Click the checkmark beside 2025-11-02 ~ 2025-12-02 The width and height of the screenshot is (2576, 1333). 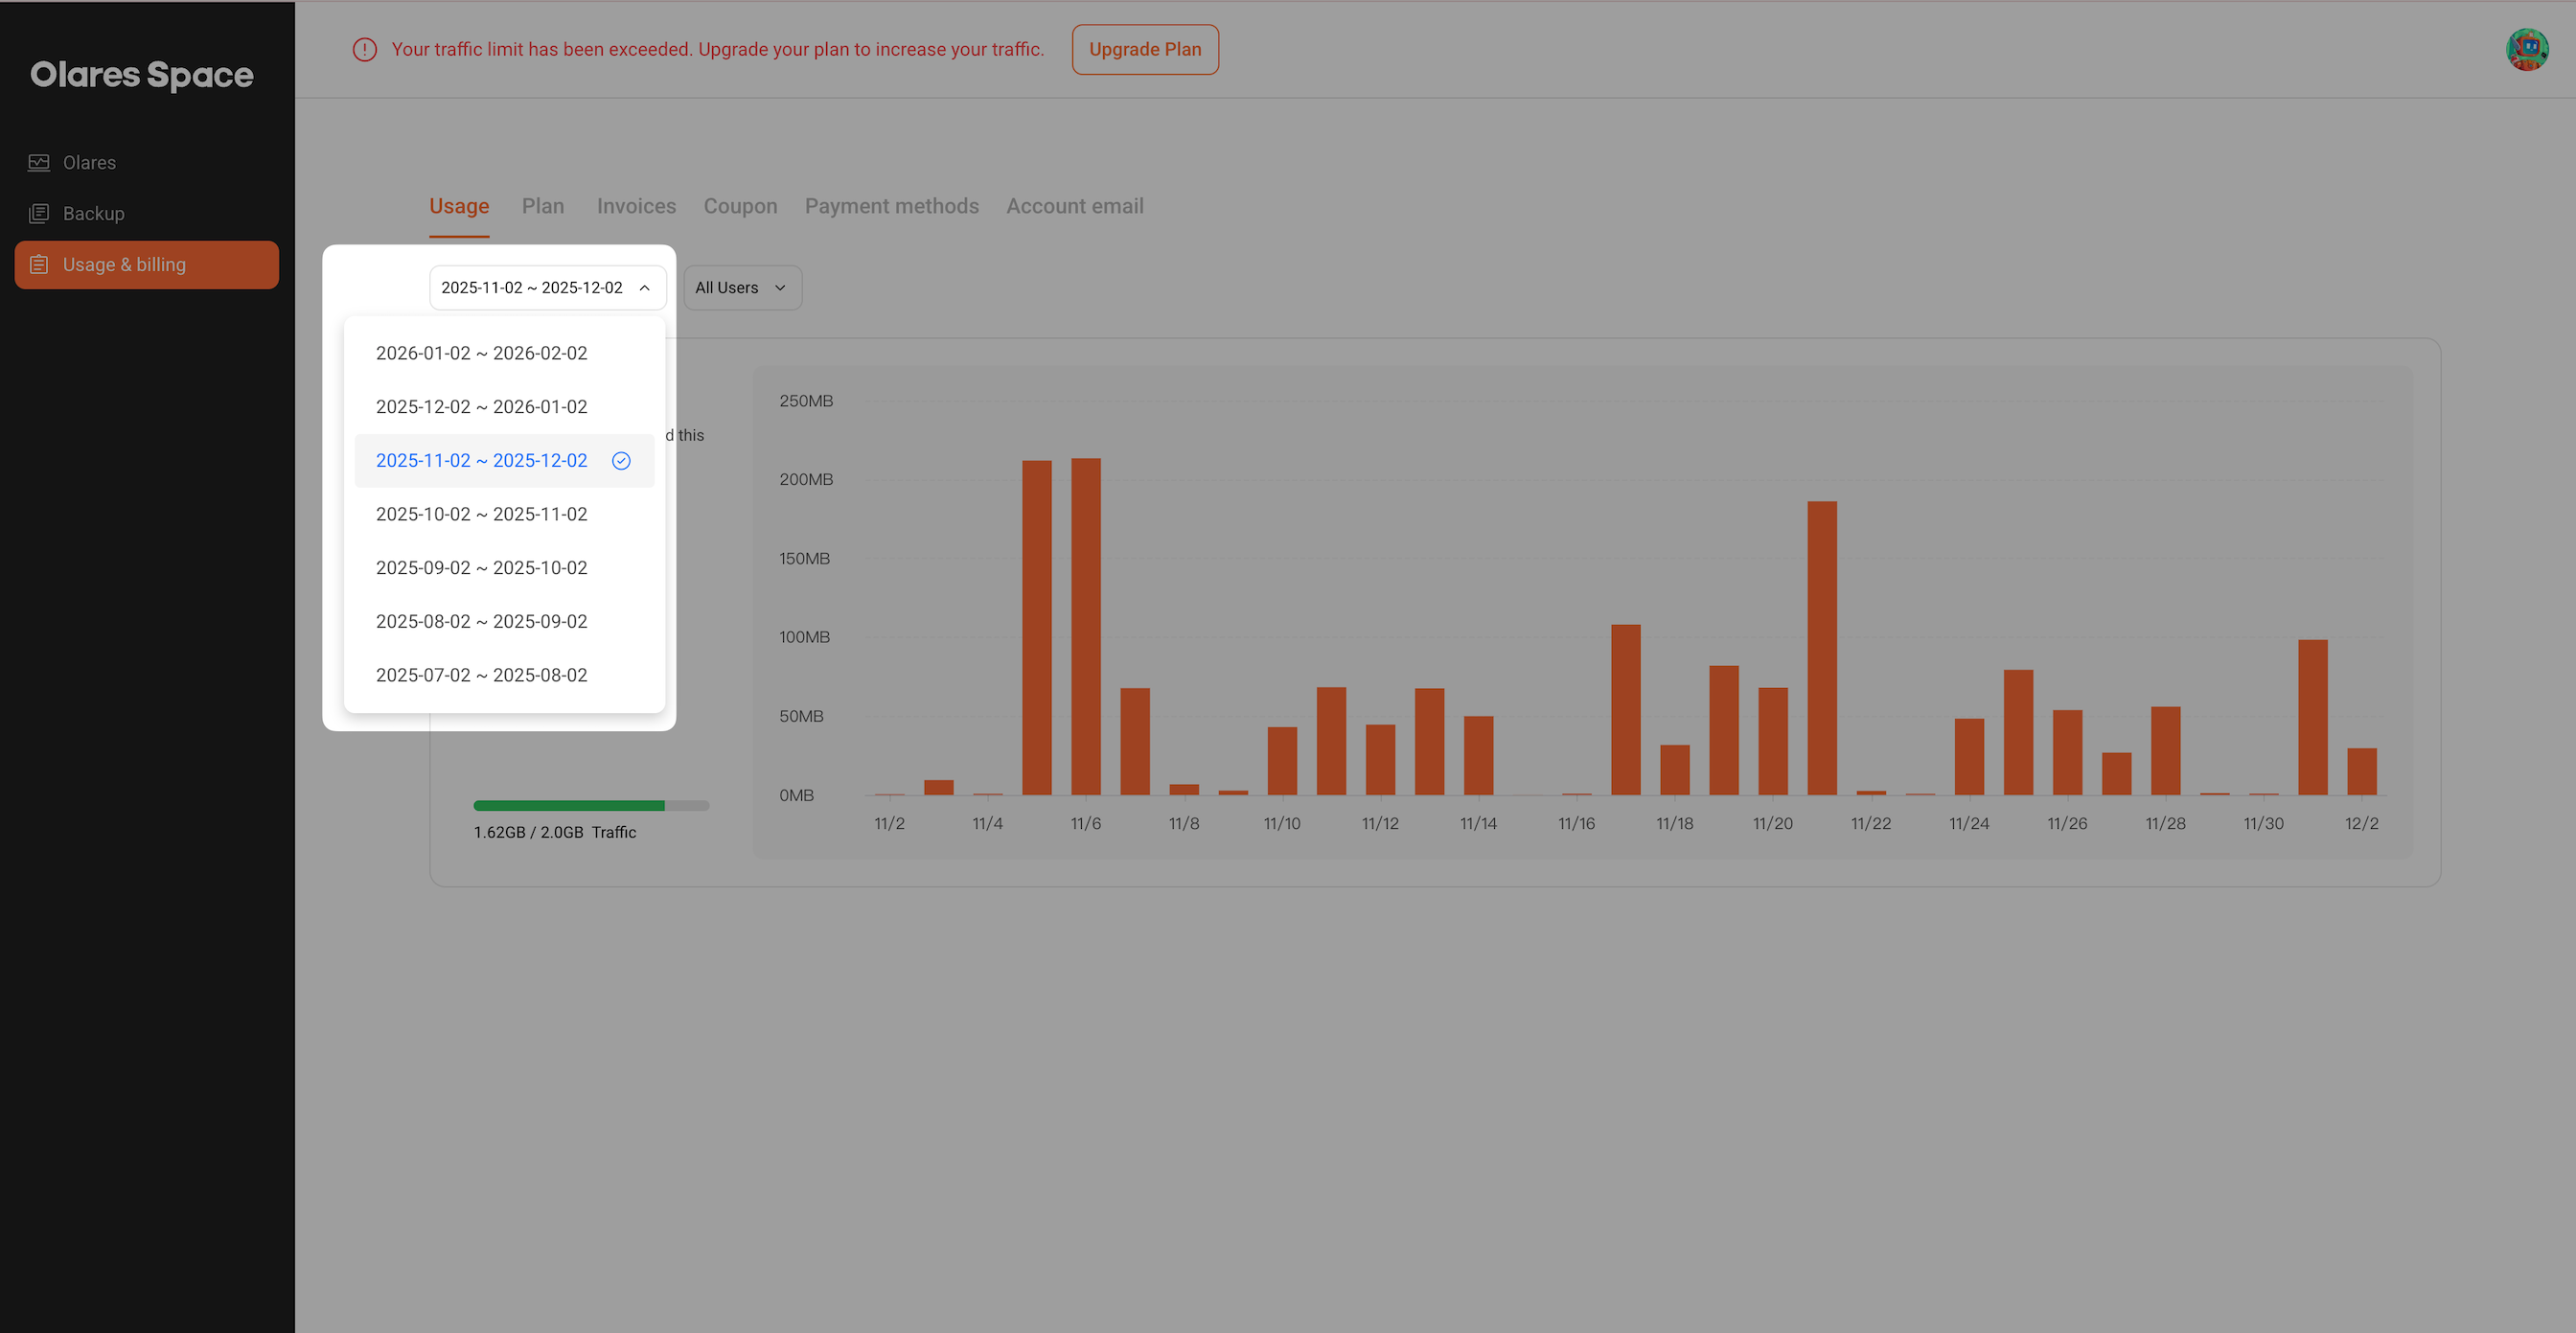621,460
